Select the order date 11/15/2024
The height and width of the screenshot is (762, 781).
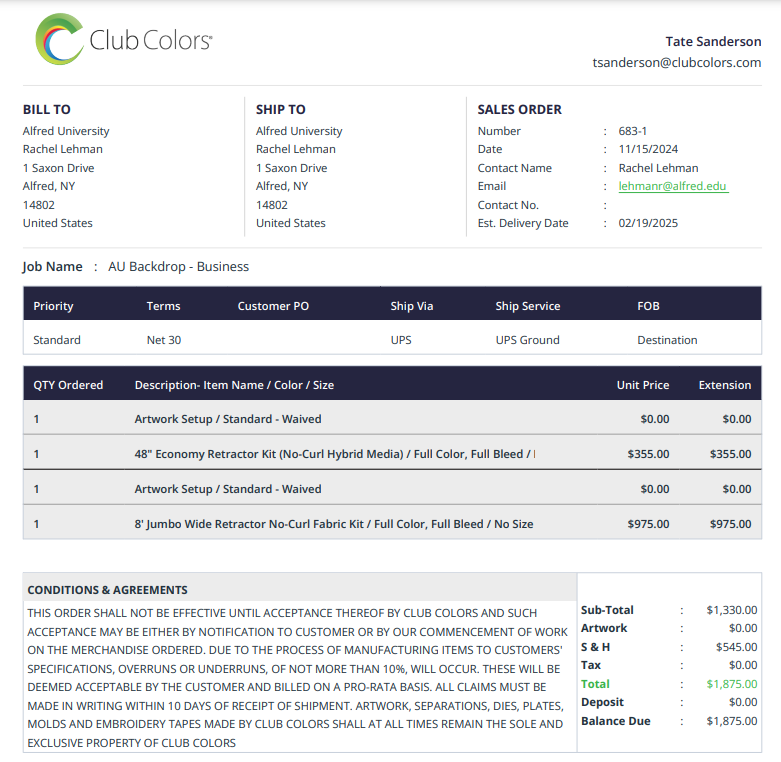point(648,149)
